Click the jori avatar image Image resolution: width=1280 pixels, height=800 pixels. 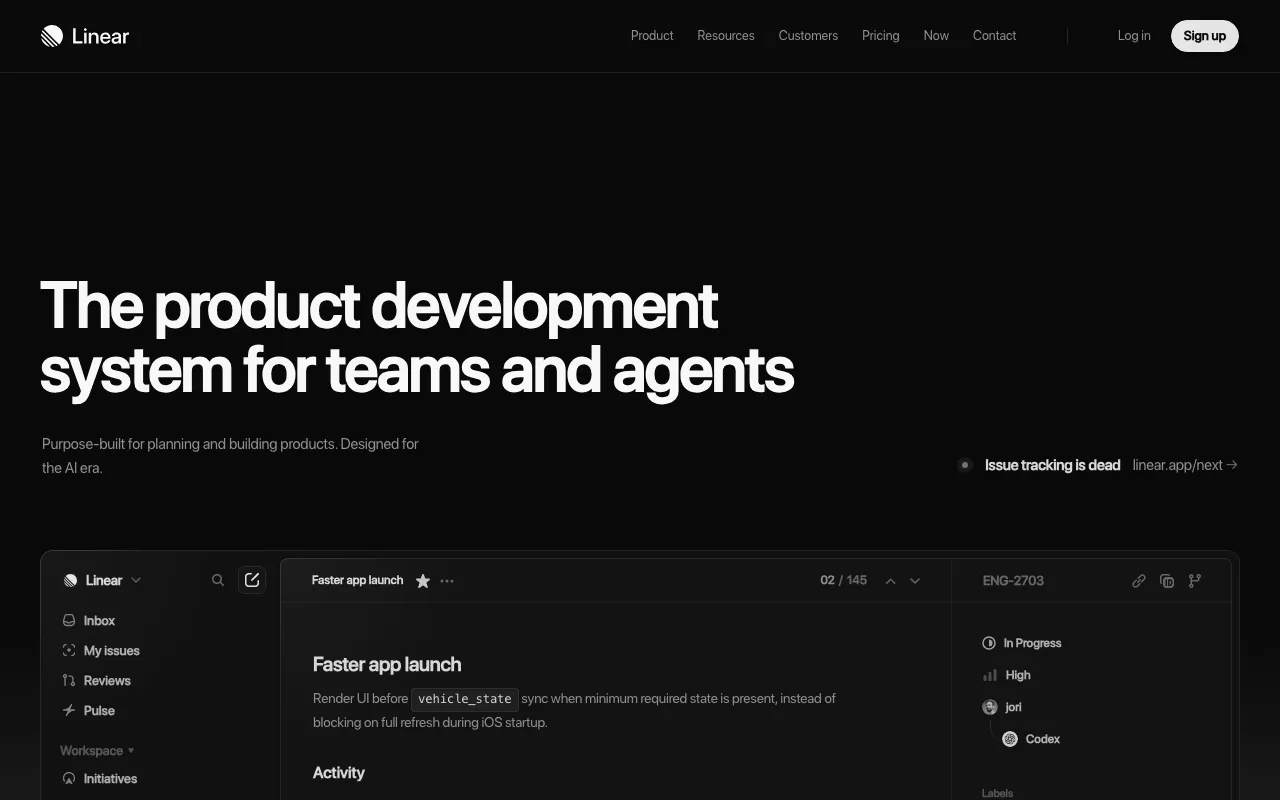tap(990, 707)
